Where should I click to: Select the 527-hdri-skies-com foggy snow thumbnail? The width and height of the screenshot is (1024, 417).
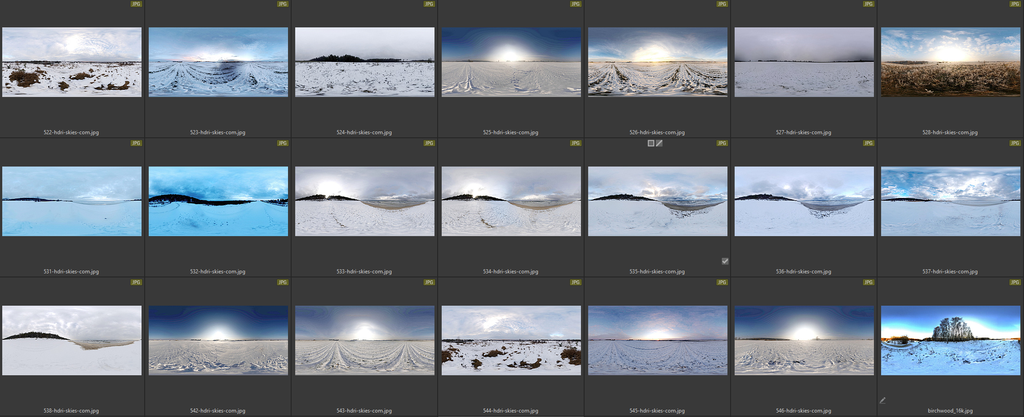(804, 61)
